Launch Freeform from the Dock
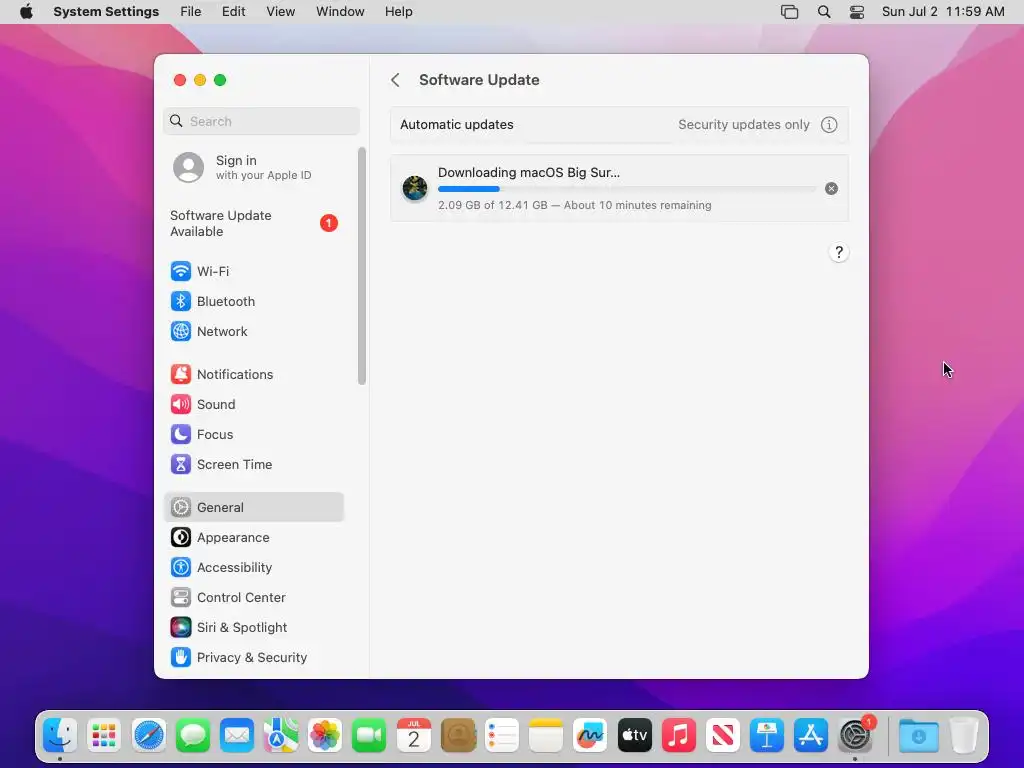This screenshot has width=1024, height=768. click(x=590, y=735)
